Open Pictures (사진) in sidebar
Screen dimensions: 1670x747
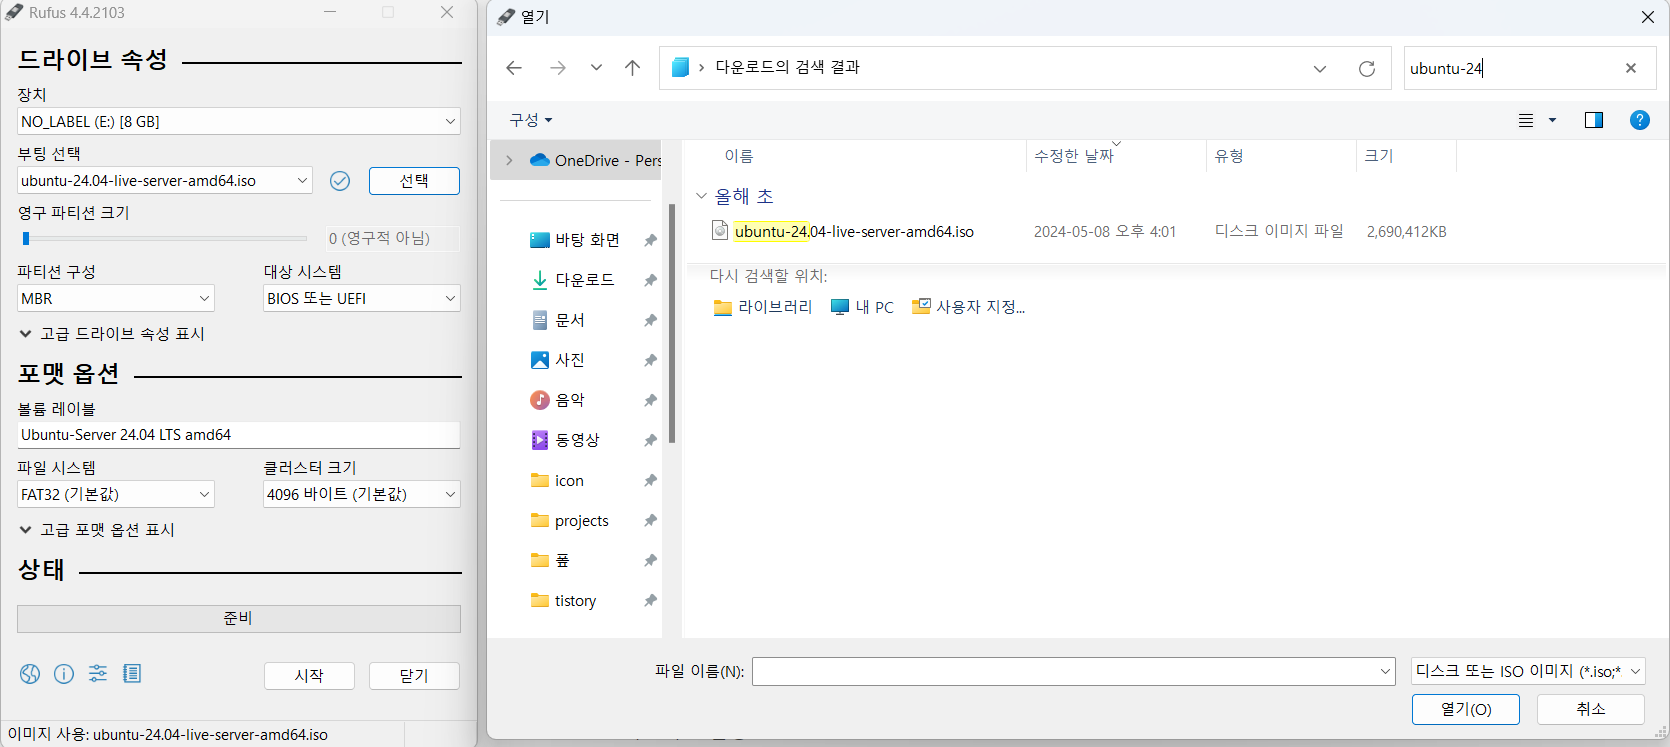[x=558, y=360]
